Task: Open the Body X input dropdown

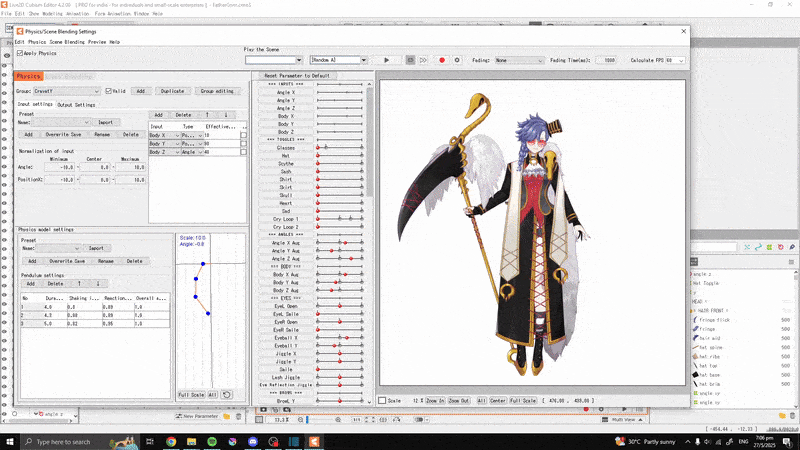Action: 164,135
